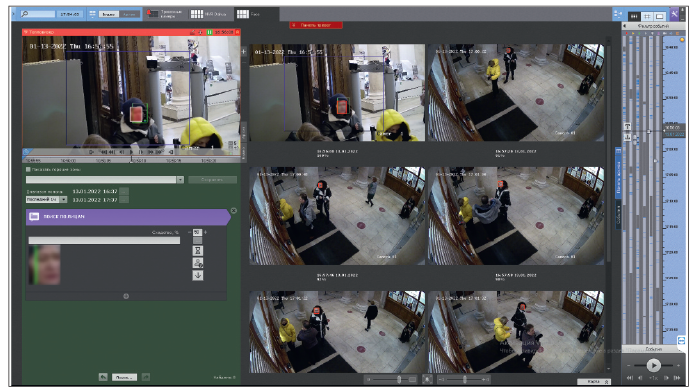Click the undo arrow button at panel bottom

pyautogui.click(x=103, y=377)
